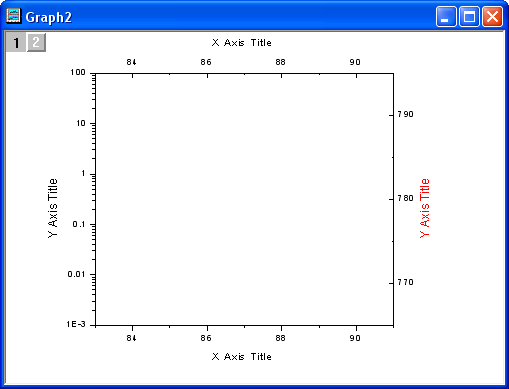
Task: Click the top axis 90 tick label
Action: 355,62
